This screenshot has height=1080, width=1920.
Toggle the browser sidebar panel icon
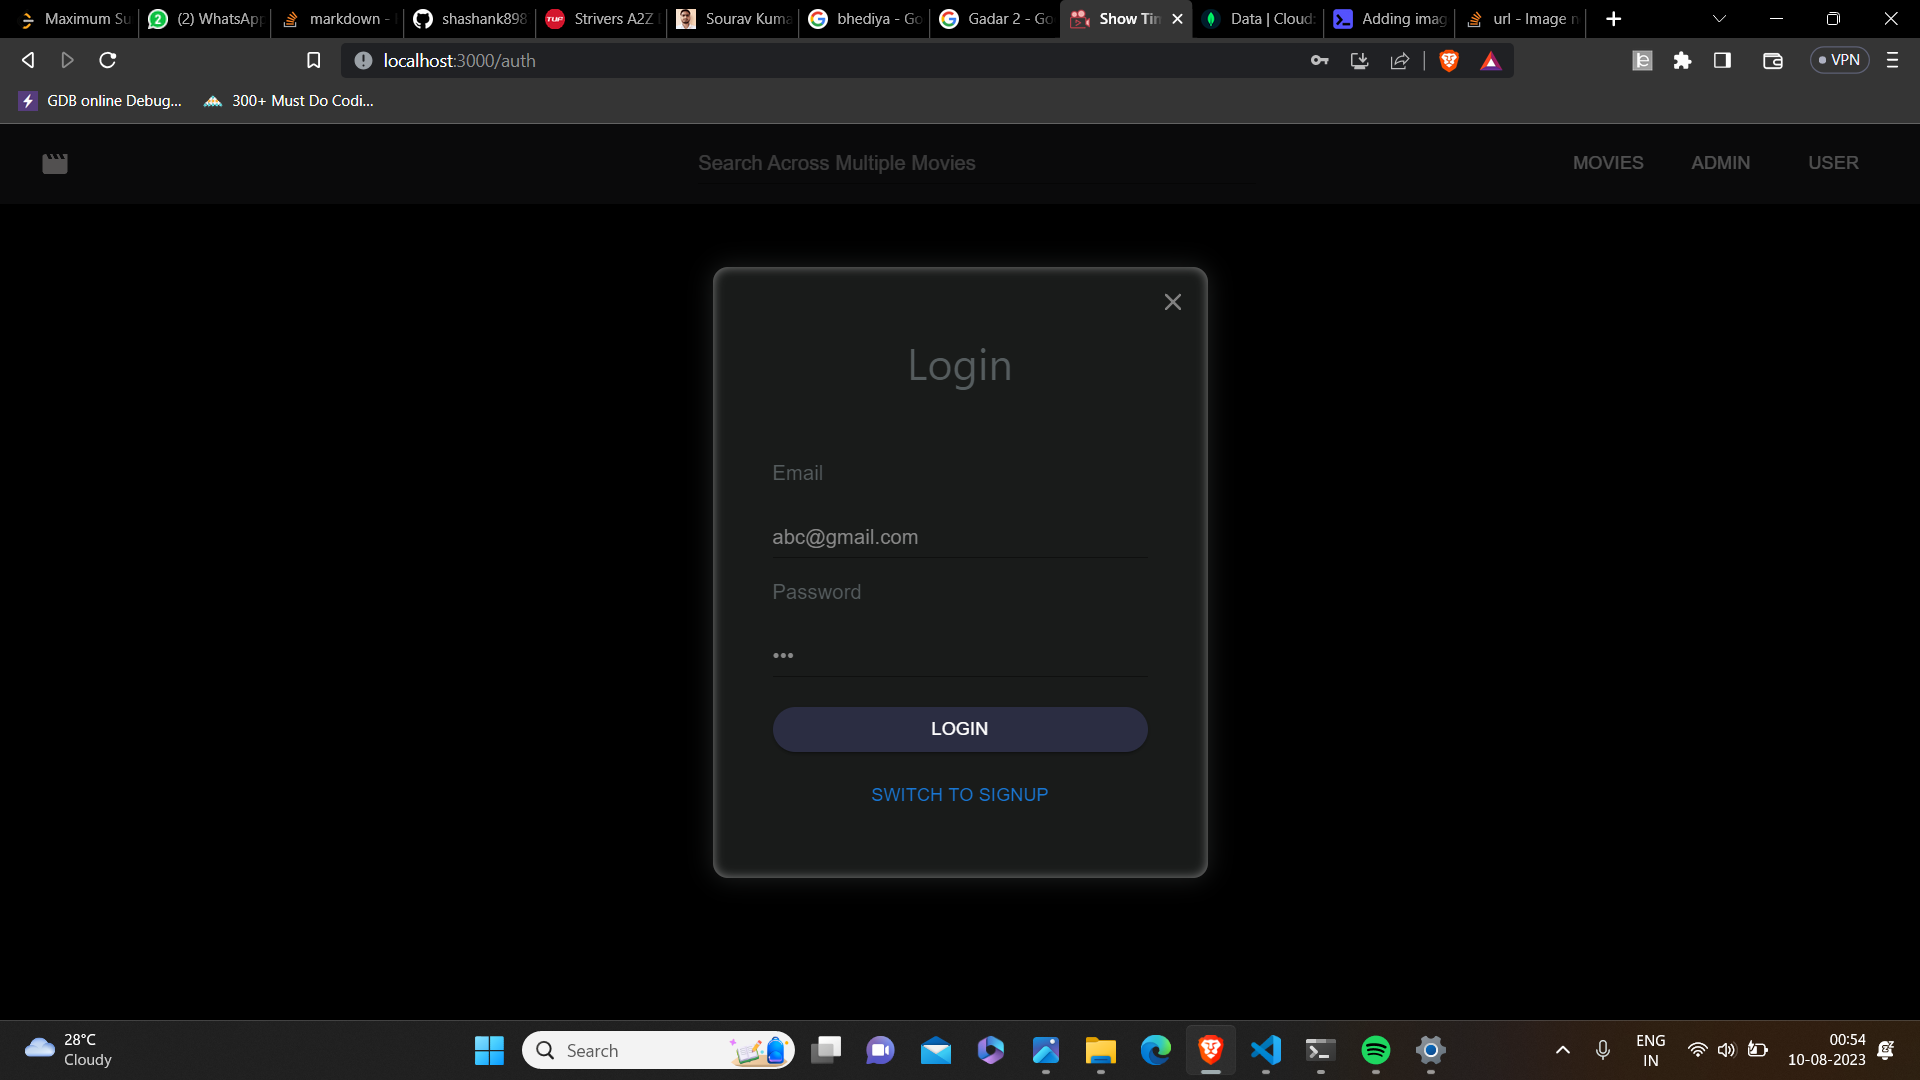point(1722,61)
